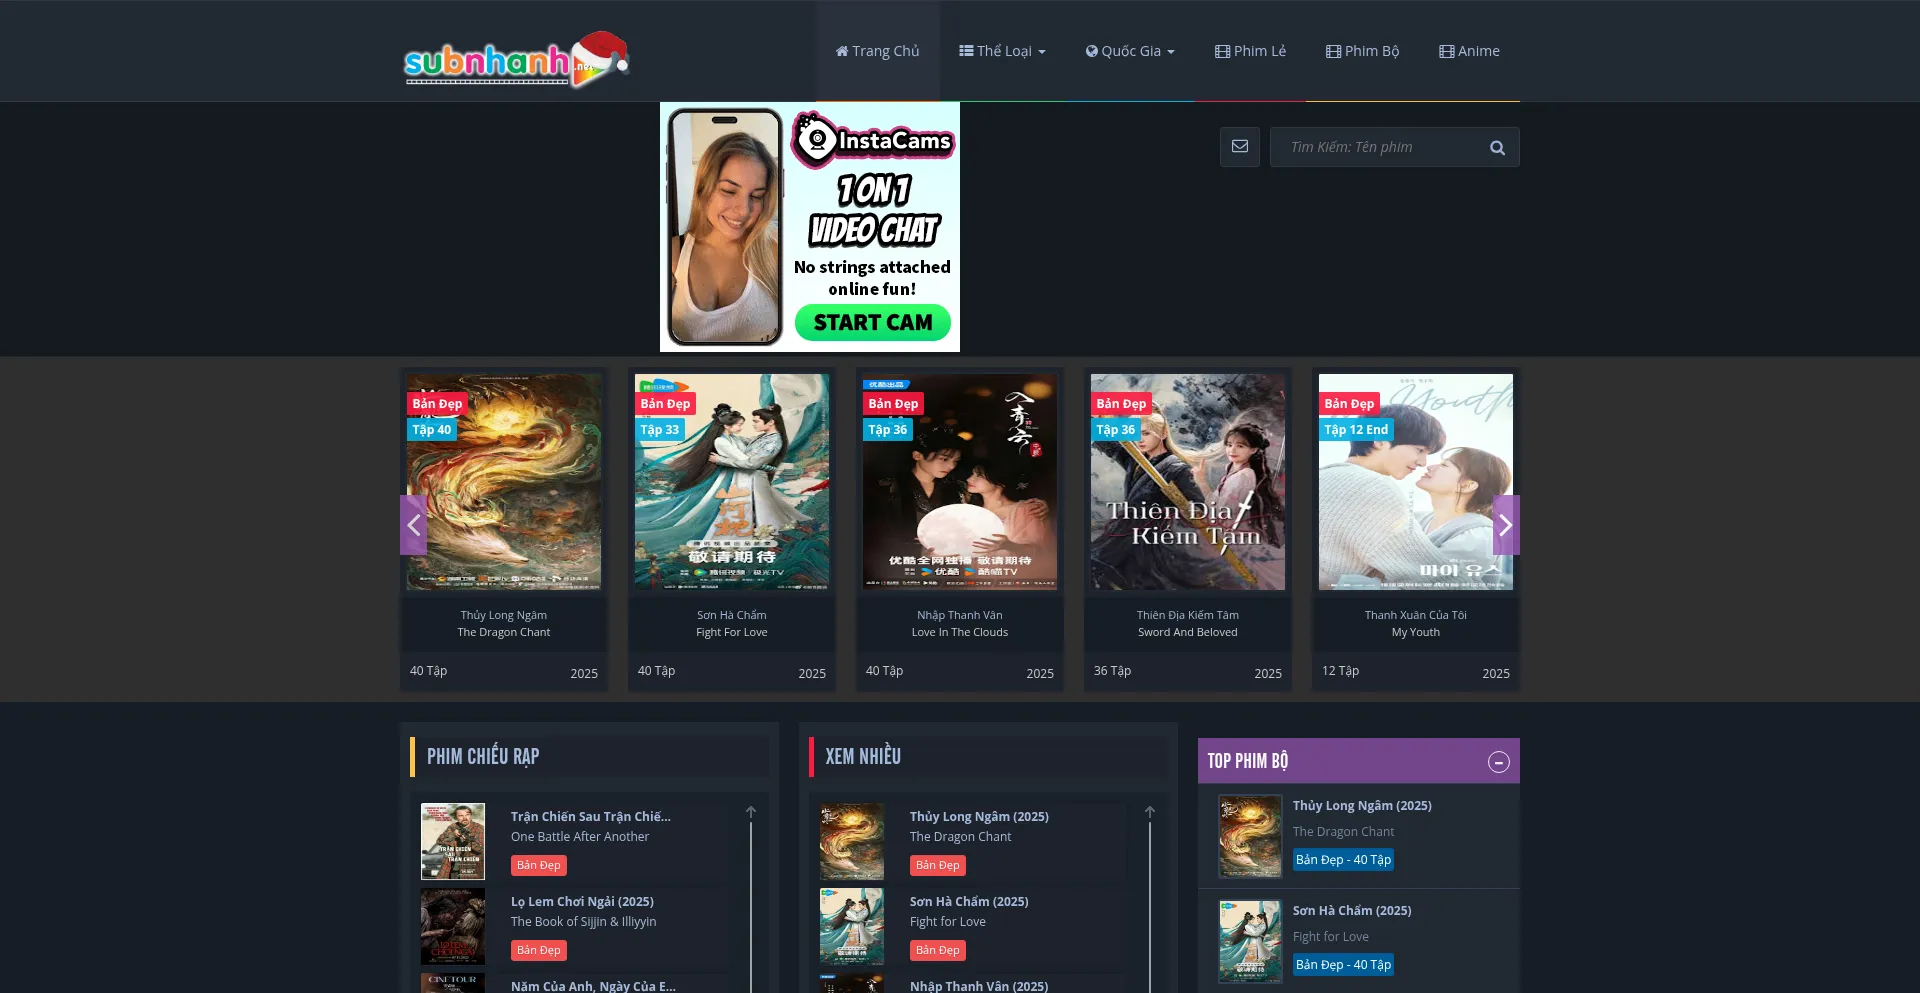This screenshot has width=1920, height=993.
Task: Collapse the Top Phim Bộ panel
Action: [1498, 762]
